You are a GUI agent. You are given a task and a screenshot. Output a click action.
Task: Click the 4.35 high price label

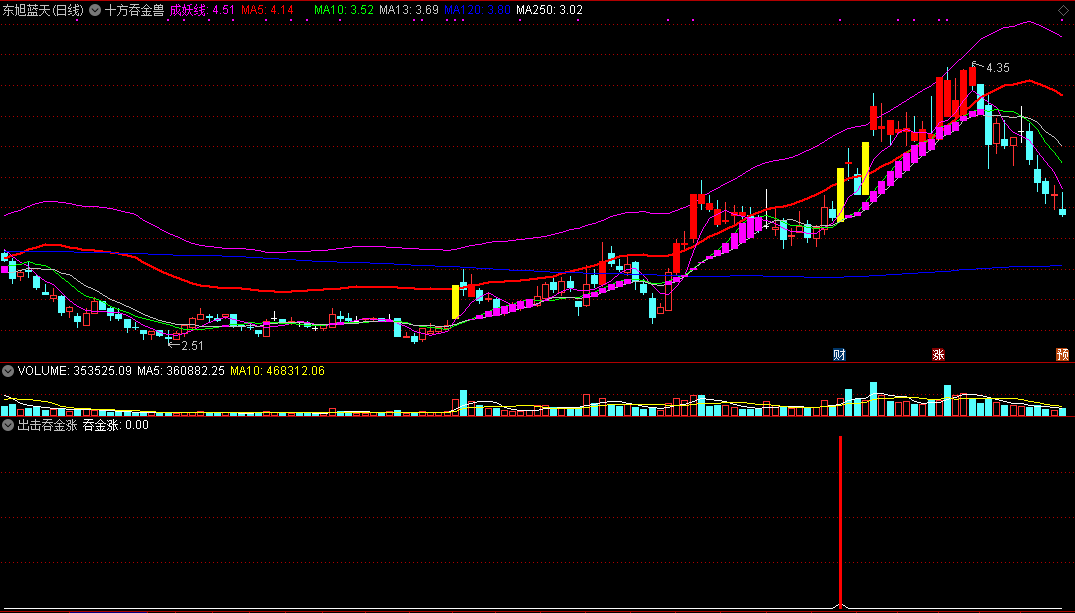(998, 68)
